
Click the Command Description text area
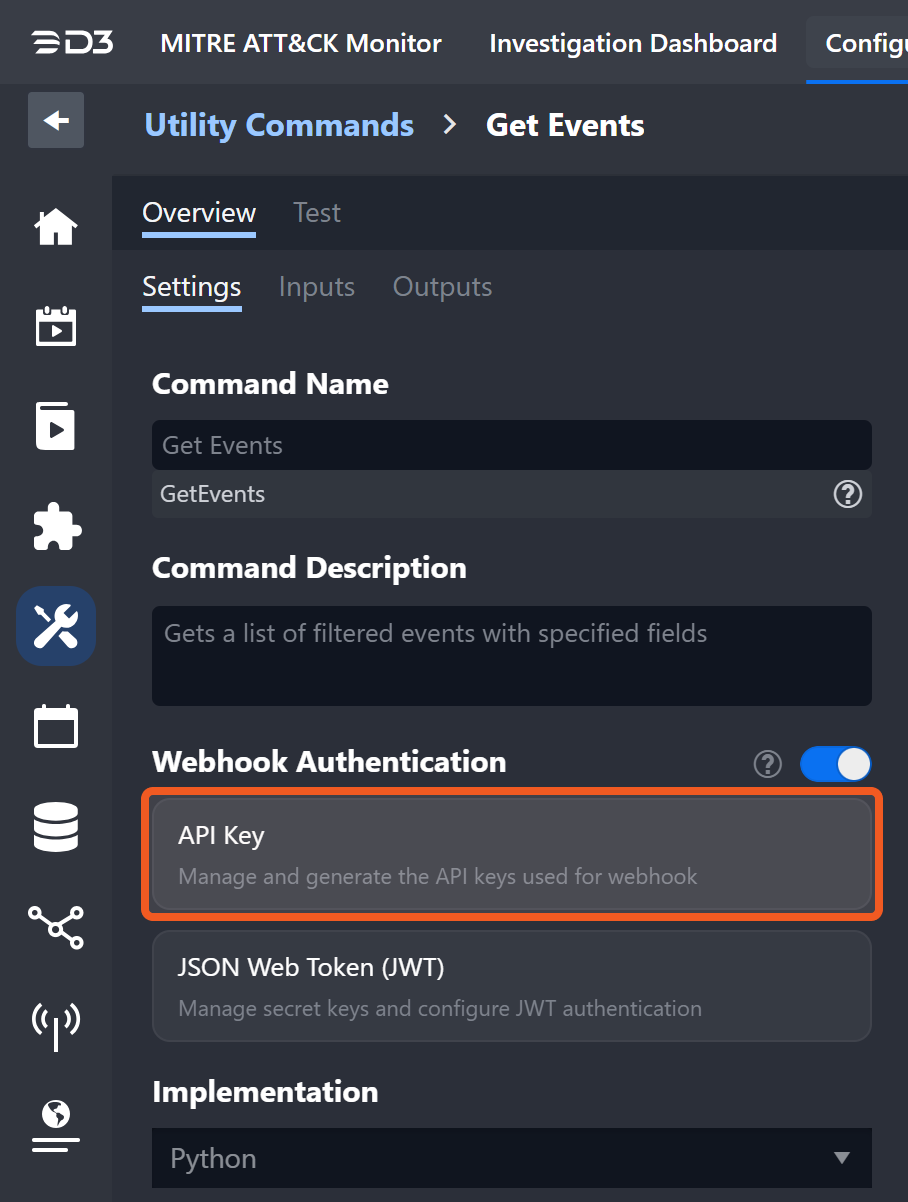pyautogui.click(x=511, y=655)
